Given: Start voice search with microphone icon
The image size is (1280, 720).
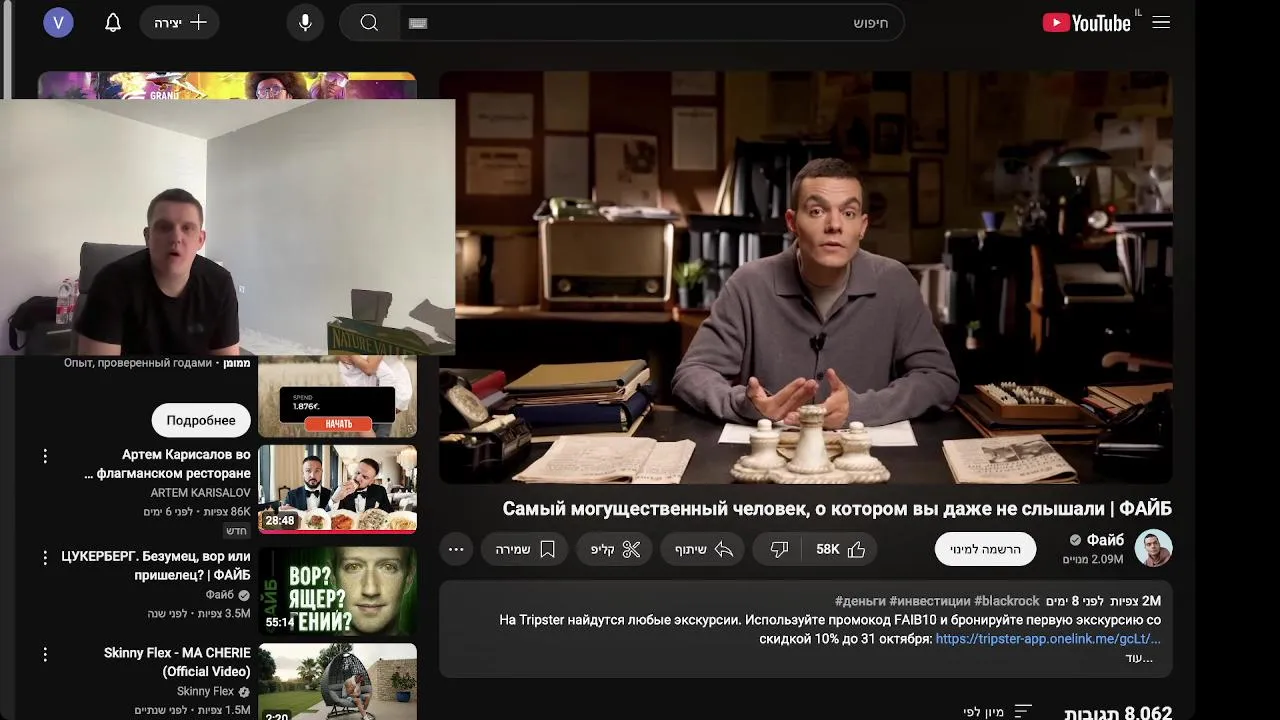Looking at the screenshot, I should 305,22.
